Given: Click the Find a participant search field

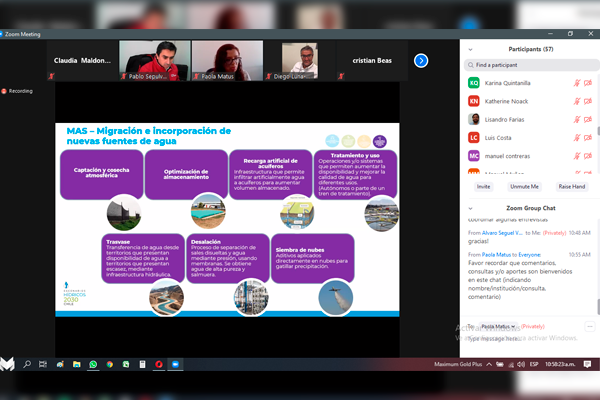Looking at the screenshot, I should point(530,64).
